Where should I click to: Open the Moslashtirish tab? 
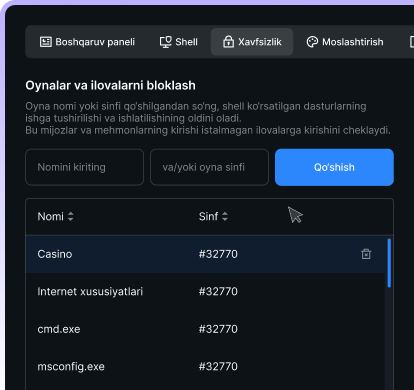pyautogui.click(x=345, y=42)
